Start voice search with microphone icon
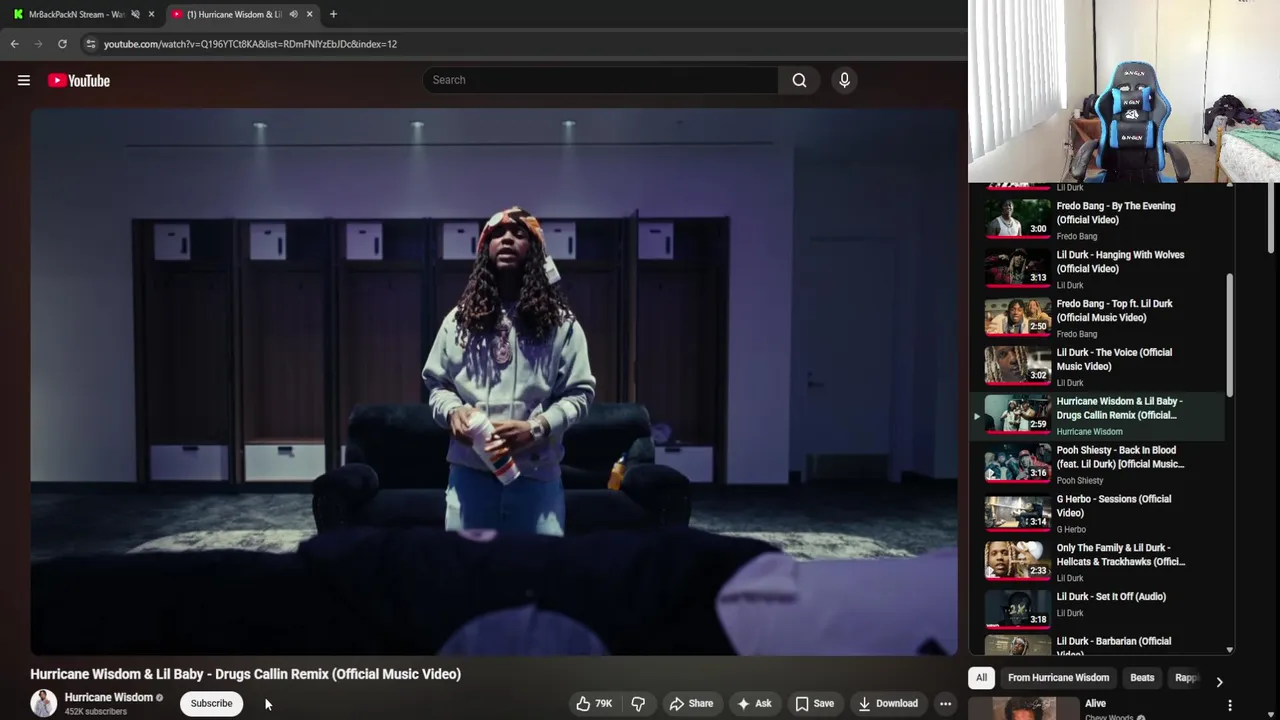Viewport: 1280px width, 720px height. [x=844, y=80]
